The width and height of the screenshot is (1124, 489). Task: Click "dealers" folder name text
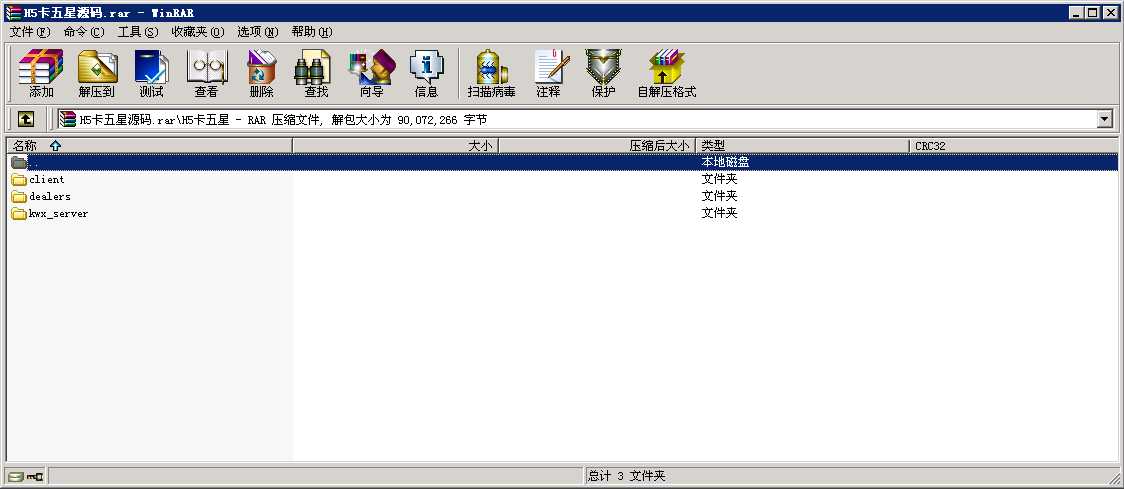(x=49, y=196)
